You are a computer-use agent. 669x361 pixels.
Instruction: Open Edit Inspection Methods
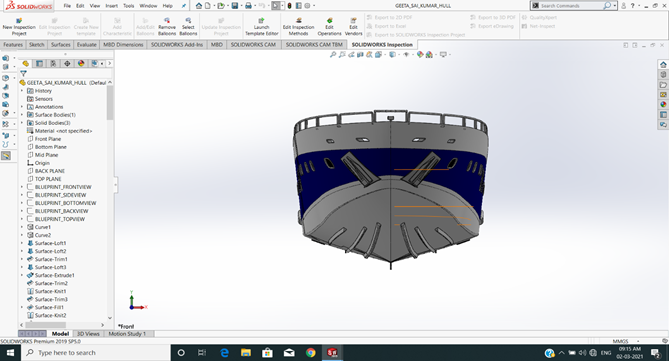(298, 26)
